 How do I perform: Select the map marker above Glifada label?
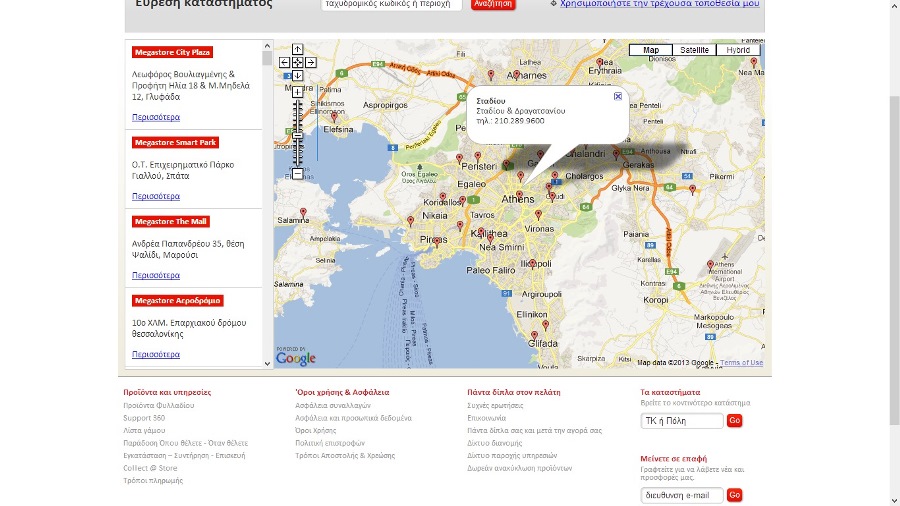[x=534, y=336]
